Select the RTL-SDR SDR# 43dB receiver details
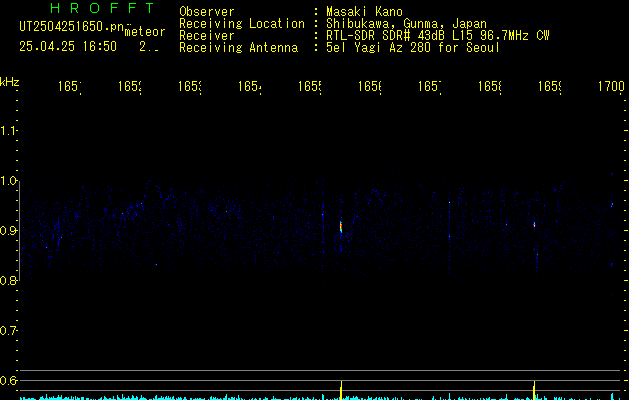The width and height of the screenshot is (629, 400). [x=438, y=36]
